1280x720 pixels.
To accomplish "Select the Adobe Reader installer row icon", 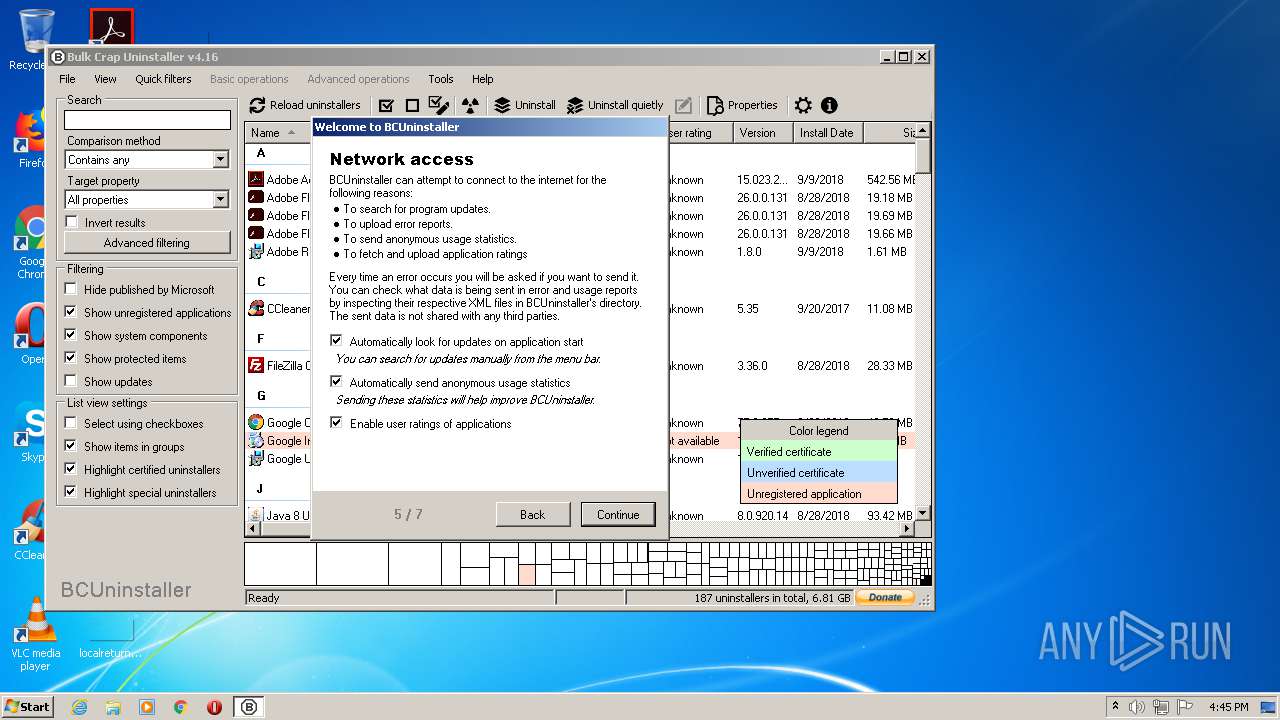I will point(256,252).
